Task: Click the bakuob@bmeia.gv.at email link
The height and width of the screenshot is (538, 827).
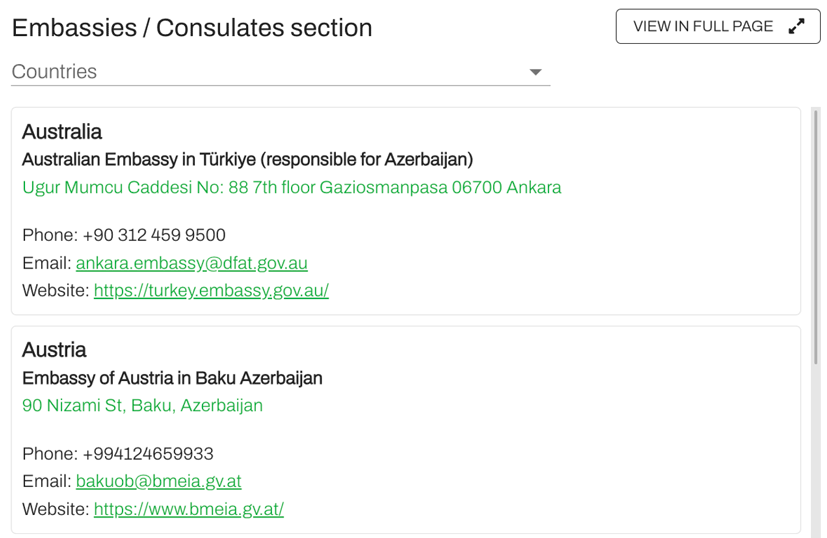Action: click(x=158, y=481)
